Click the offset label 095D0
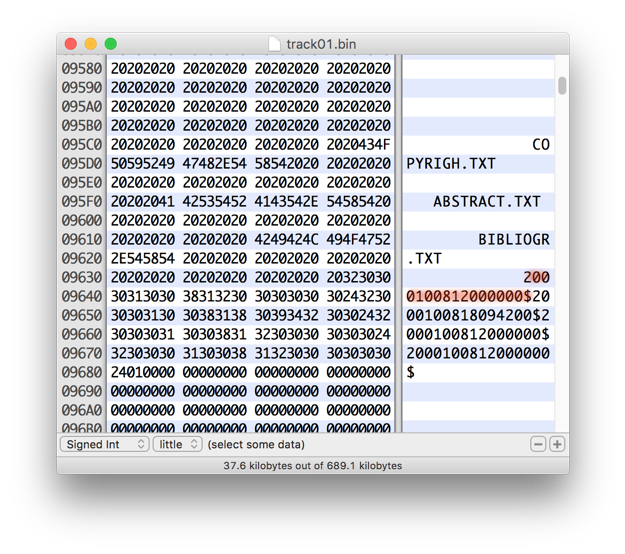 82,163
